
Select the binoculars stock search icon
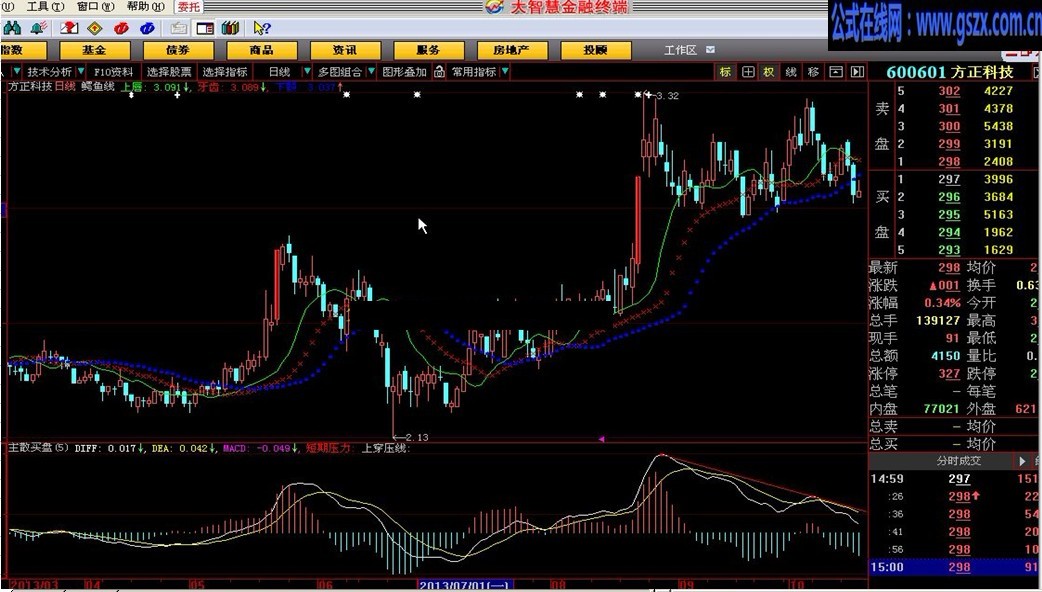[13, 28]
